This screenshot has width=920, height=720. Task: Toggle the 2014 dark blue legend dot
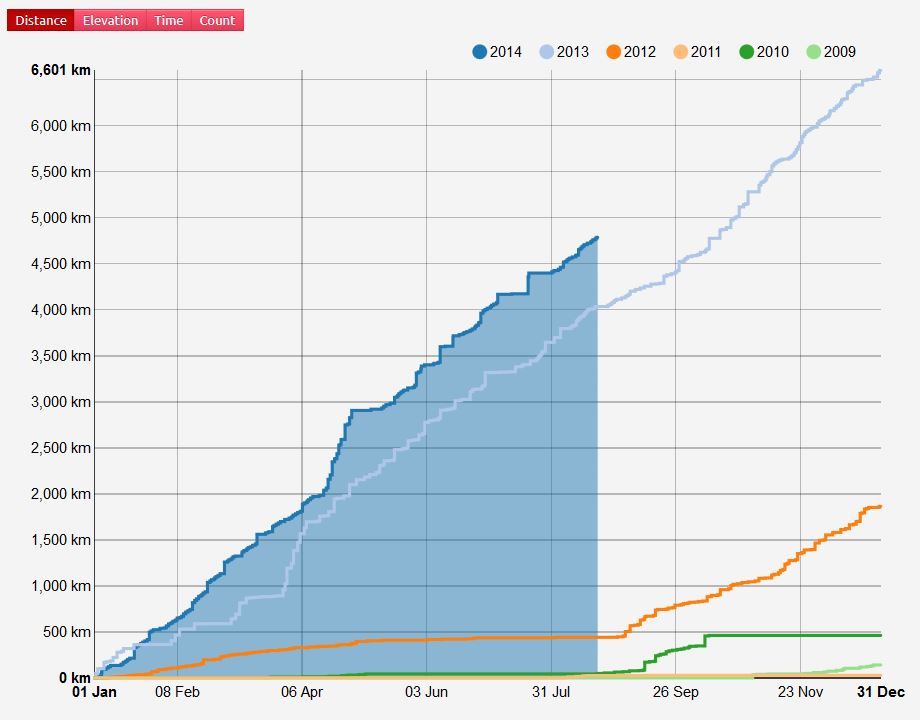coord(480,52)
